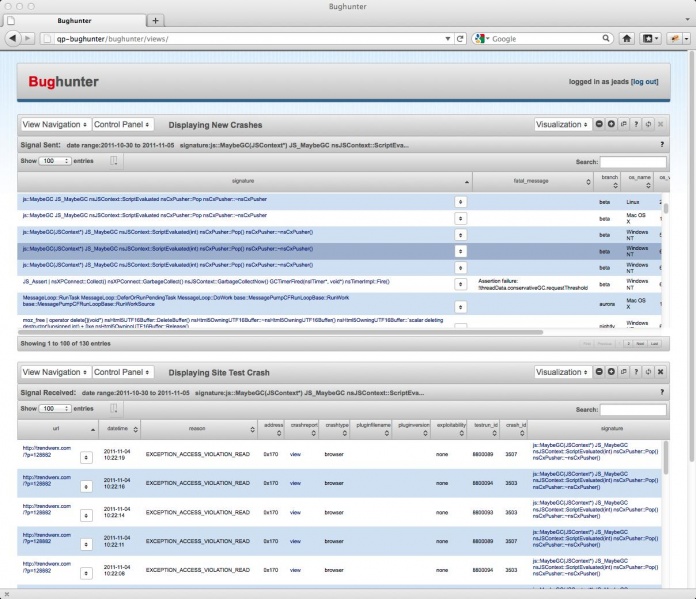Sort by crash_id column header

pyautogui.click(x=514, y=429)
